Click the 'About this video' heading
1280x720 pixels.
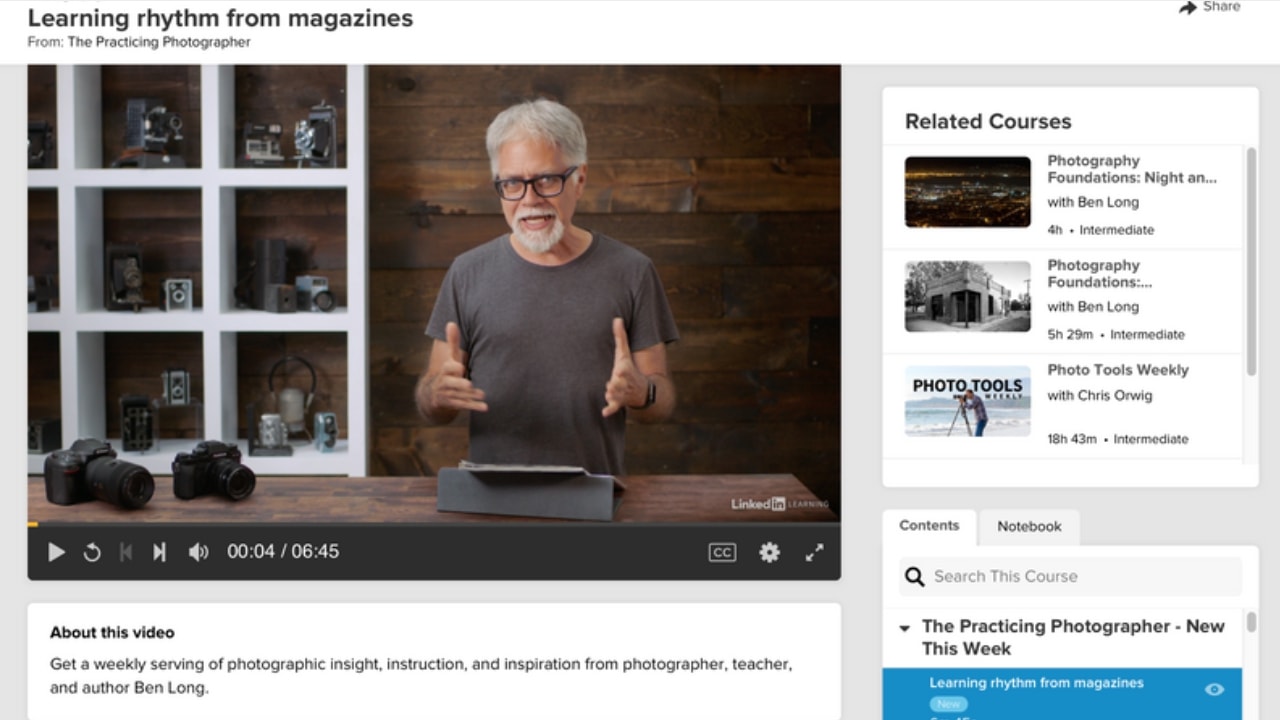click(112, 633)
